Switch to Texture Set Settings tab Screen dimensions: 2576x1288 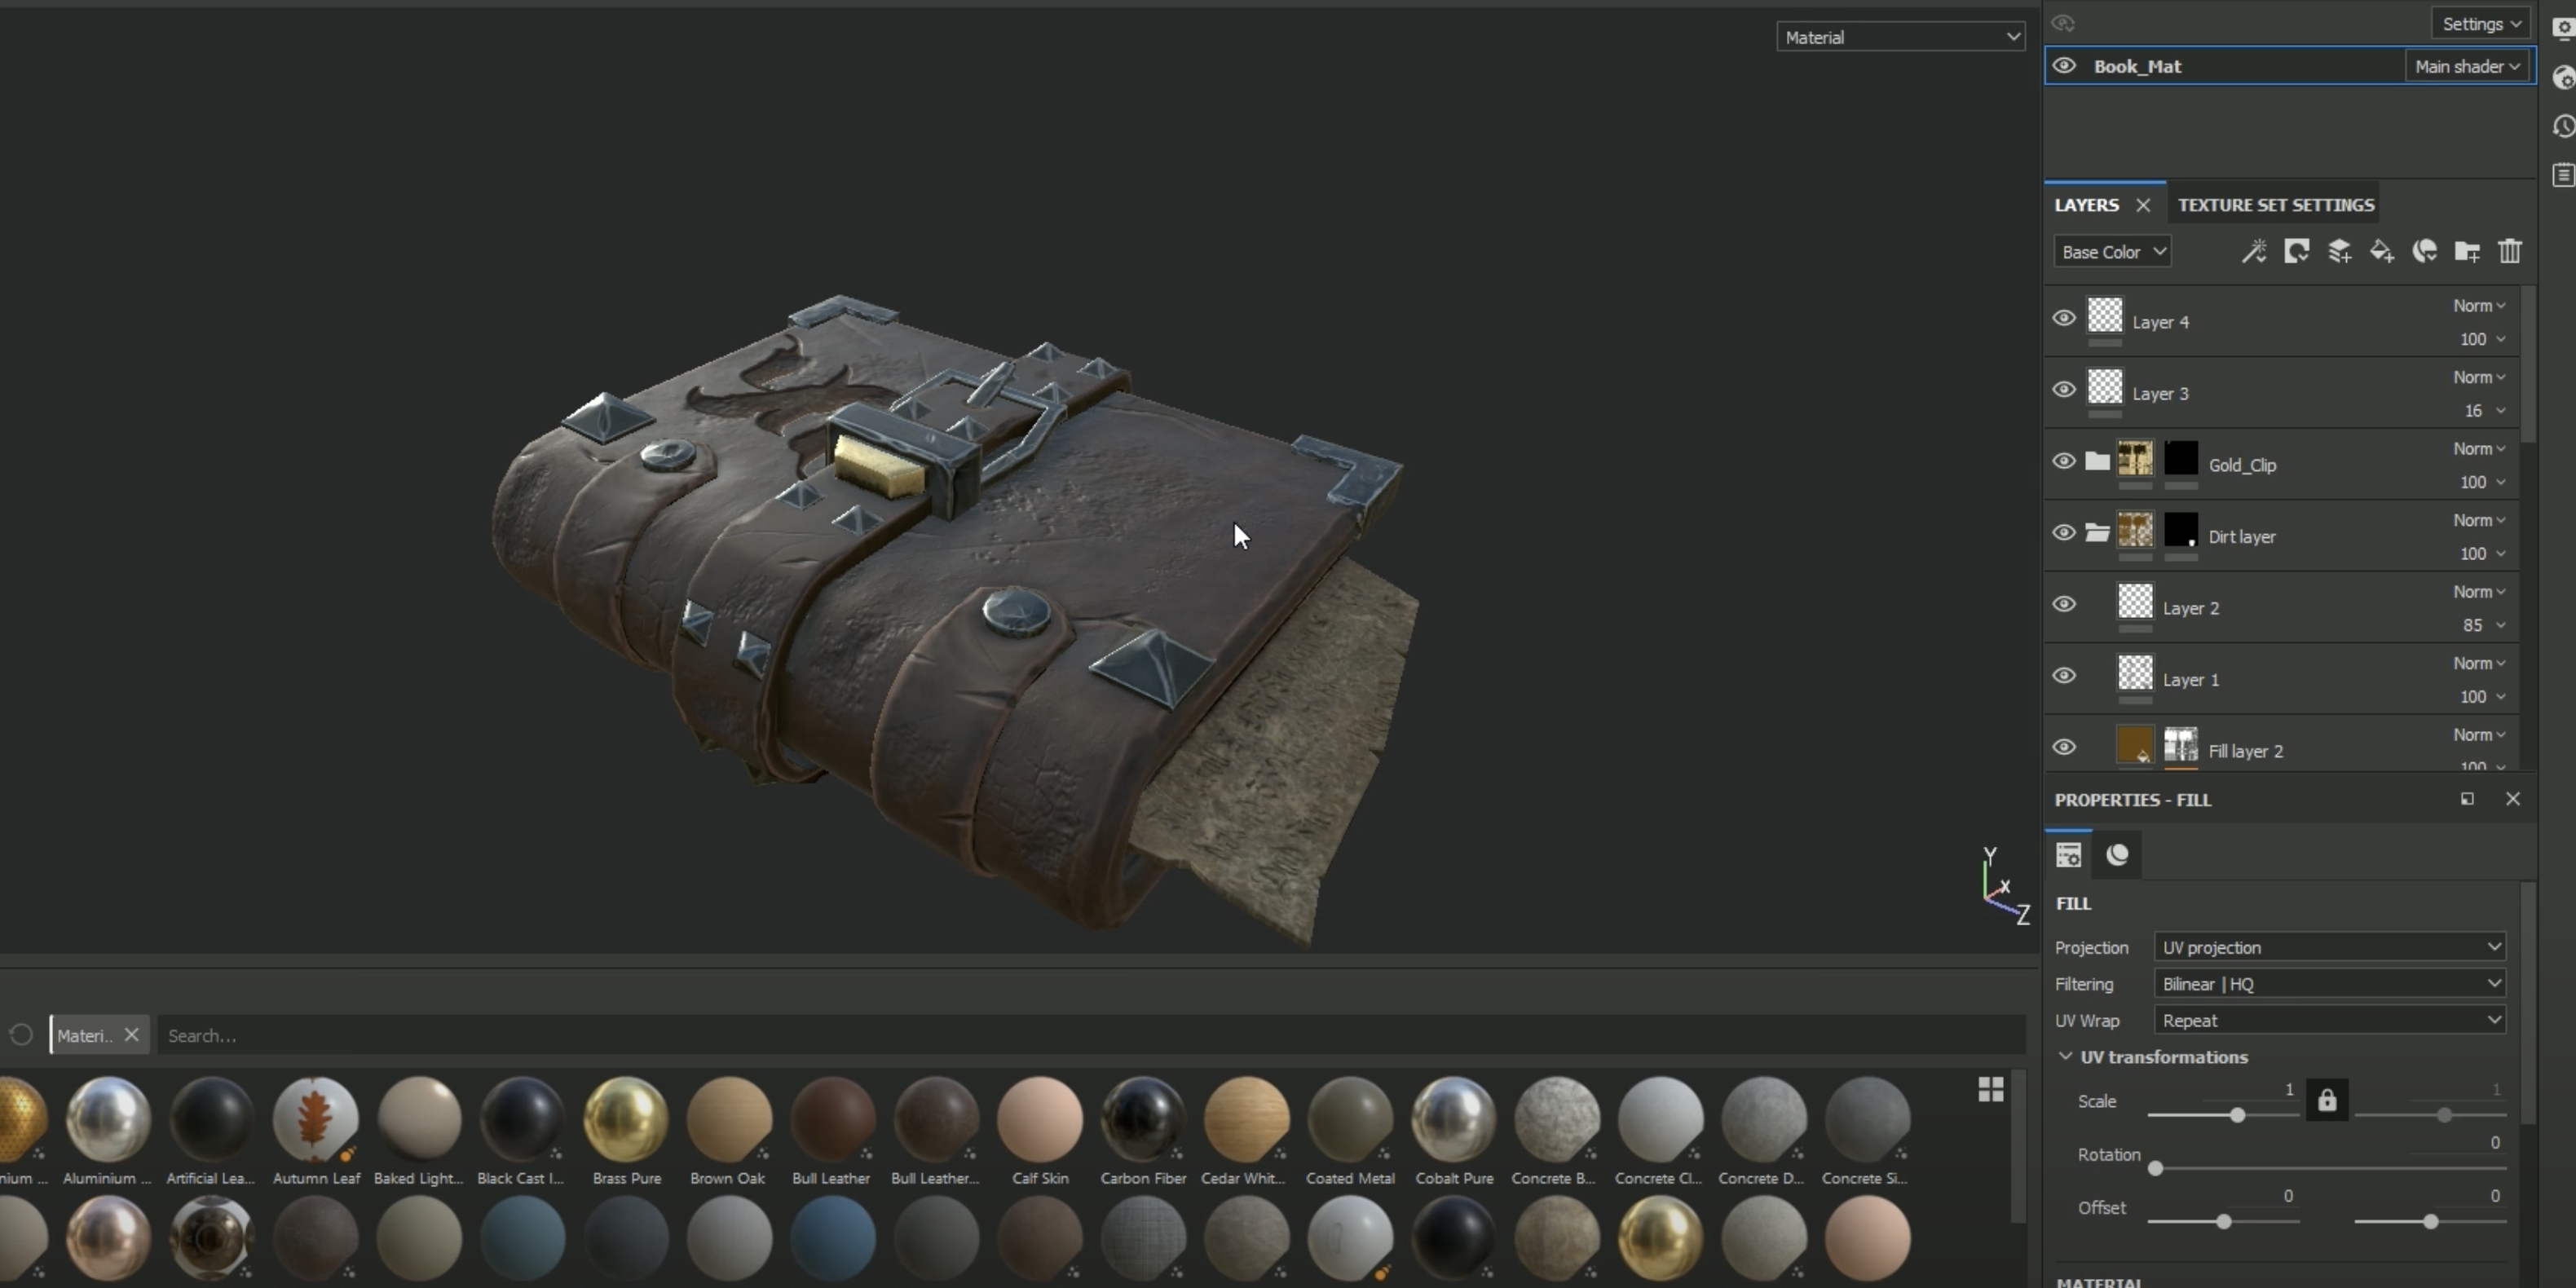2275,205
